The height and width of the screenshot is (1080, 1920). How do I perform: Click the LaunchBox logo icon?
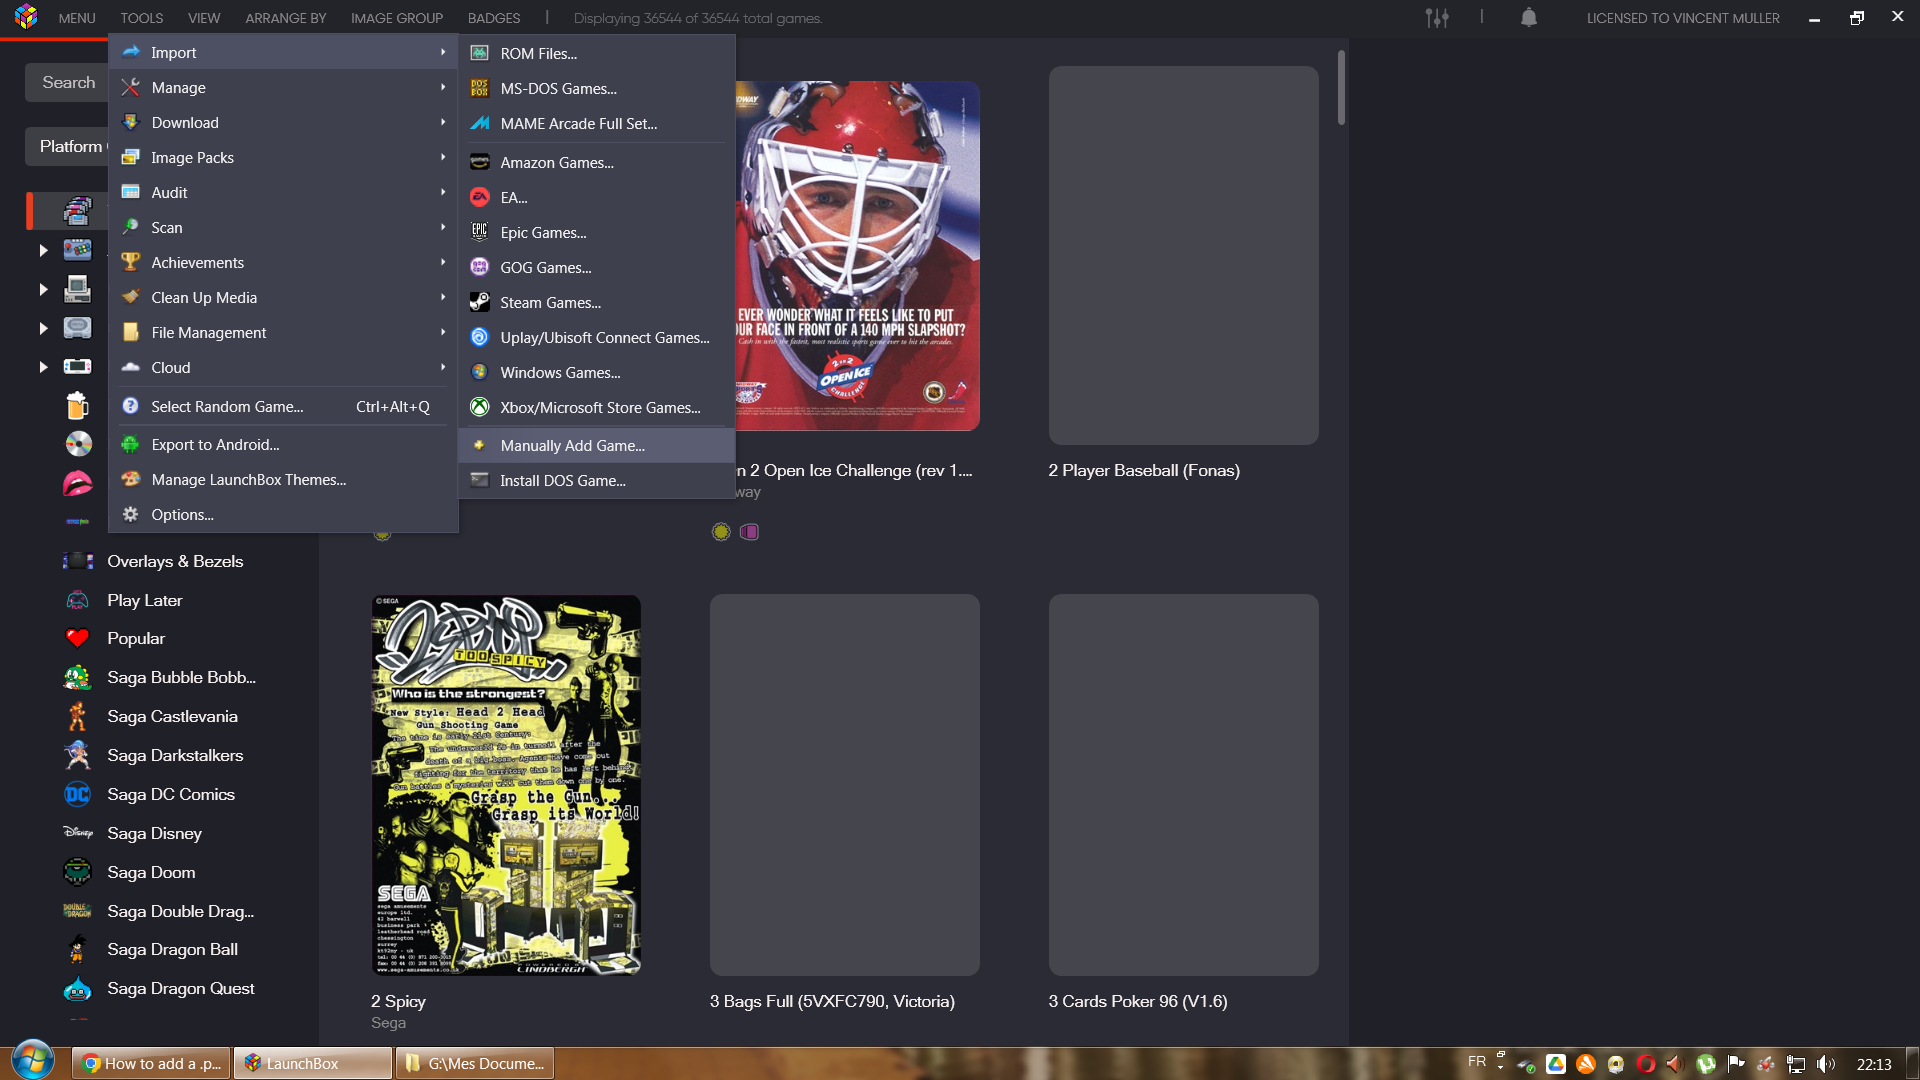[x=26, y=17]
